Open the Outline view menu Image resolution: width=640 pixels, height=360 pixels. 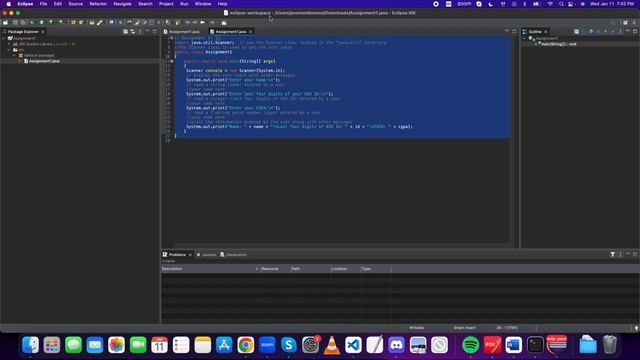(620, 31)
